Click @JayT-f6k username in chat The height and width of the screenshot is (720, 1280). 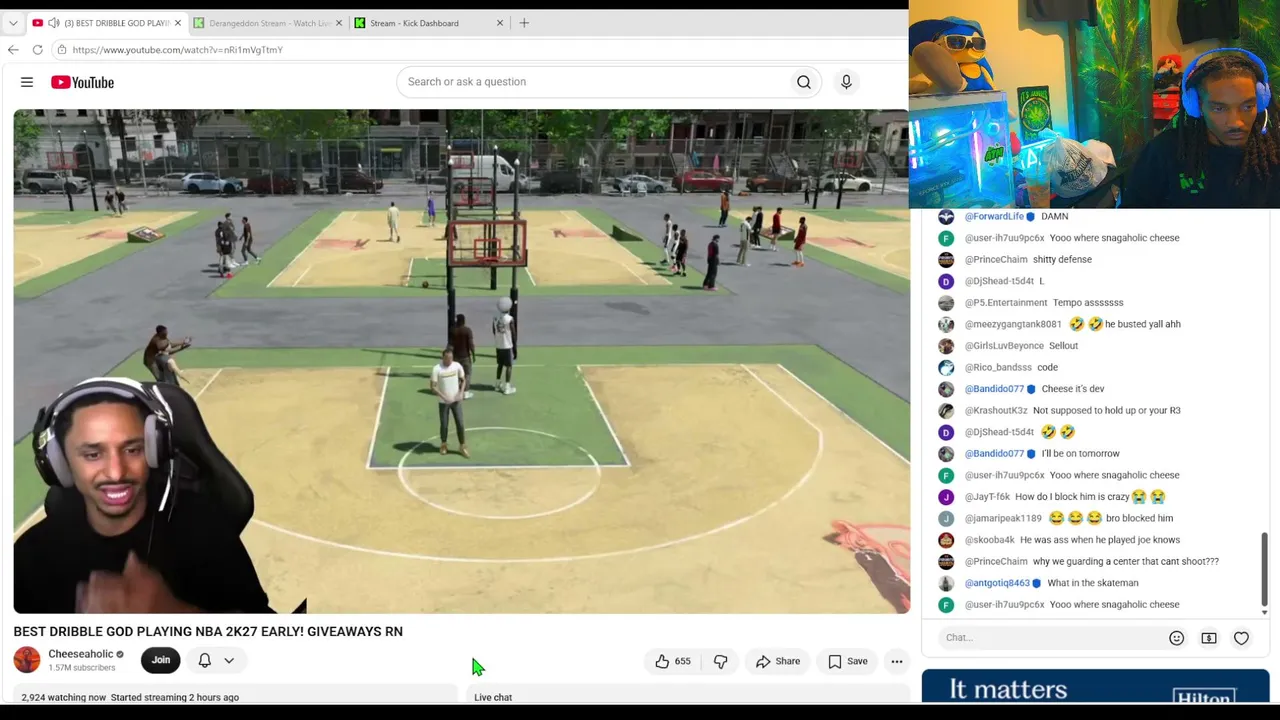click(x=986, y=497)
